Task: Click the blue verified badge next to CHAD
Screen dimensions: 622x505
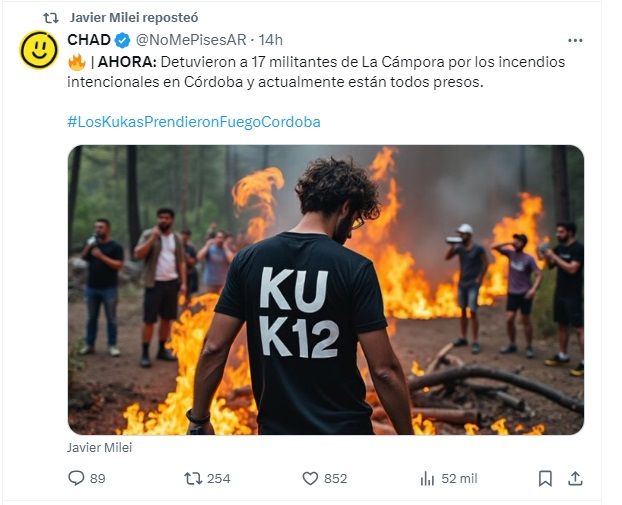Action: (x=123, y=40)
